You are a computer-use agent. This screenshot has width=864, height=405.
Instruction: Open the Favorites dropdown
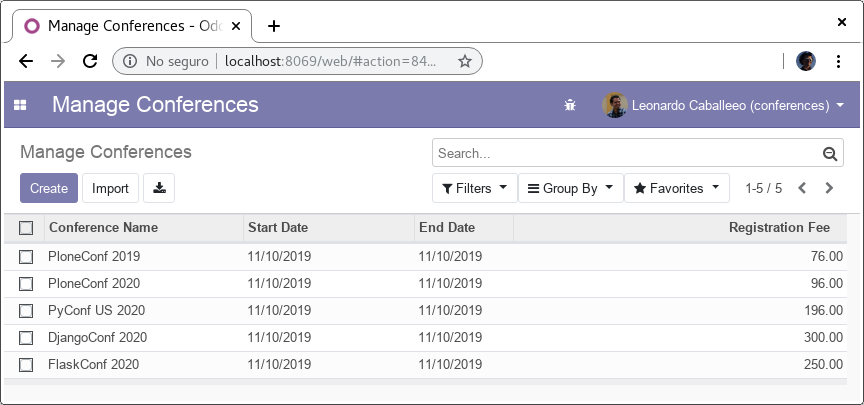click(x=676, y=188)
